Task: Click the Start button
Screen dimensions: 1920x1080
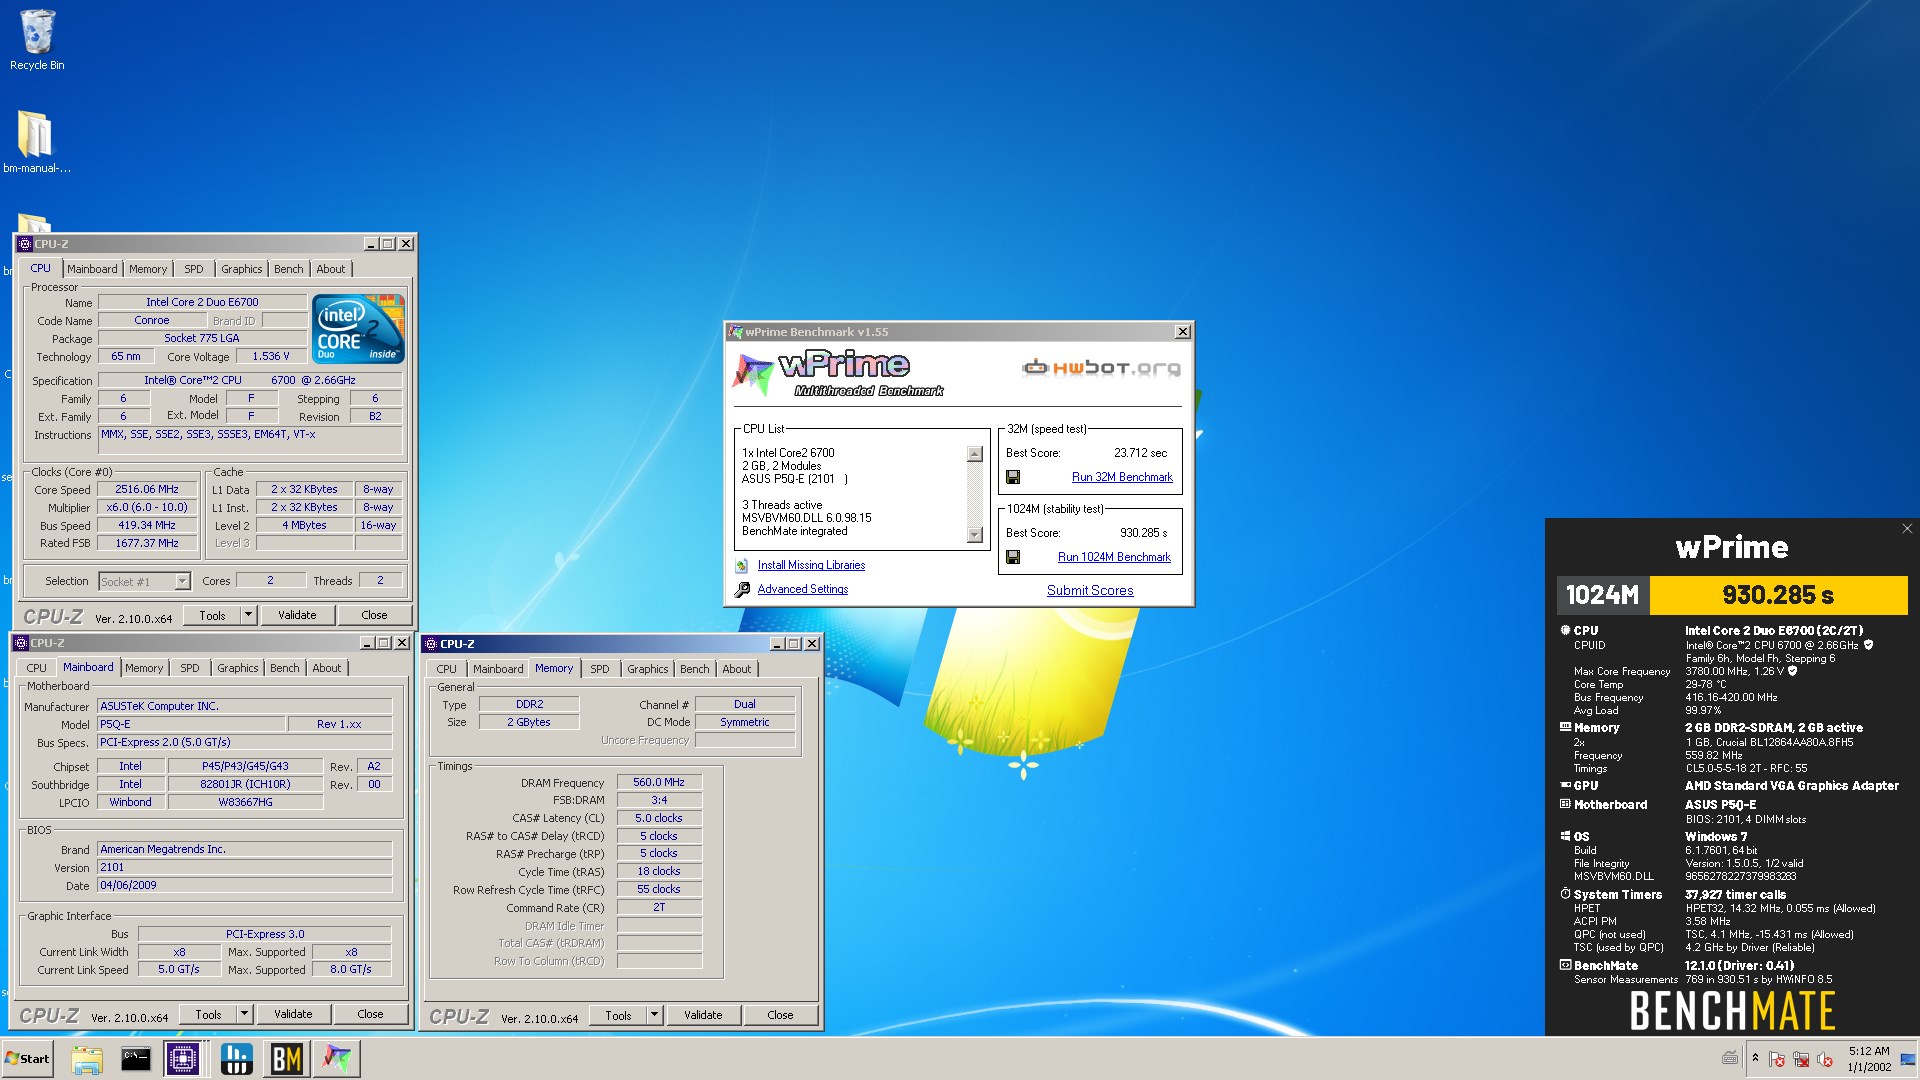Action: coord(27,1059)
